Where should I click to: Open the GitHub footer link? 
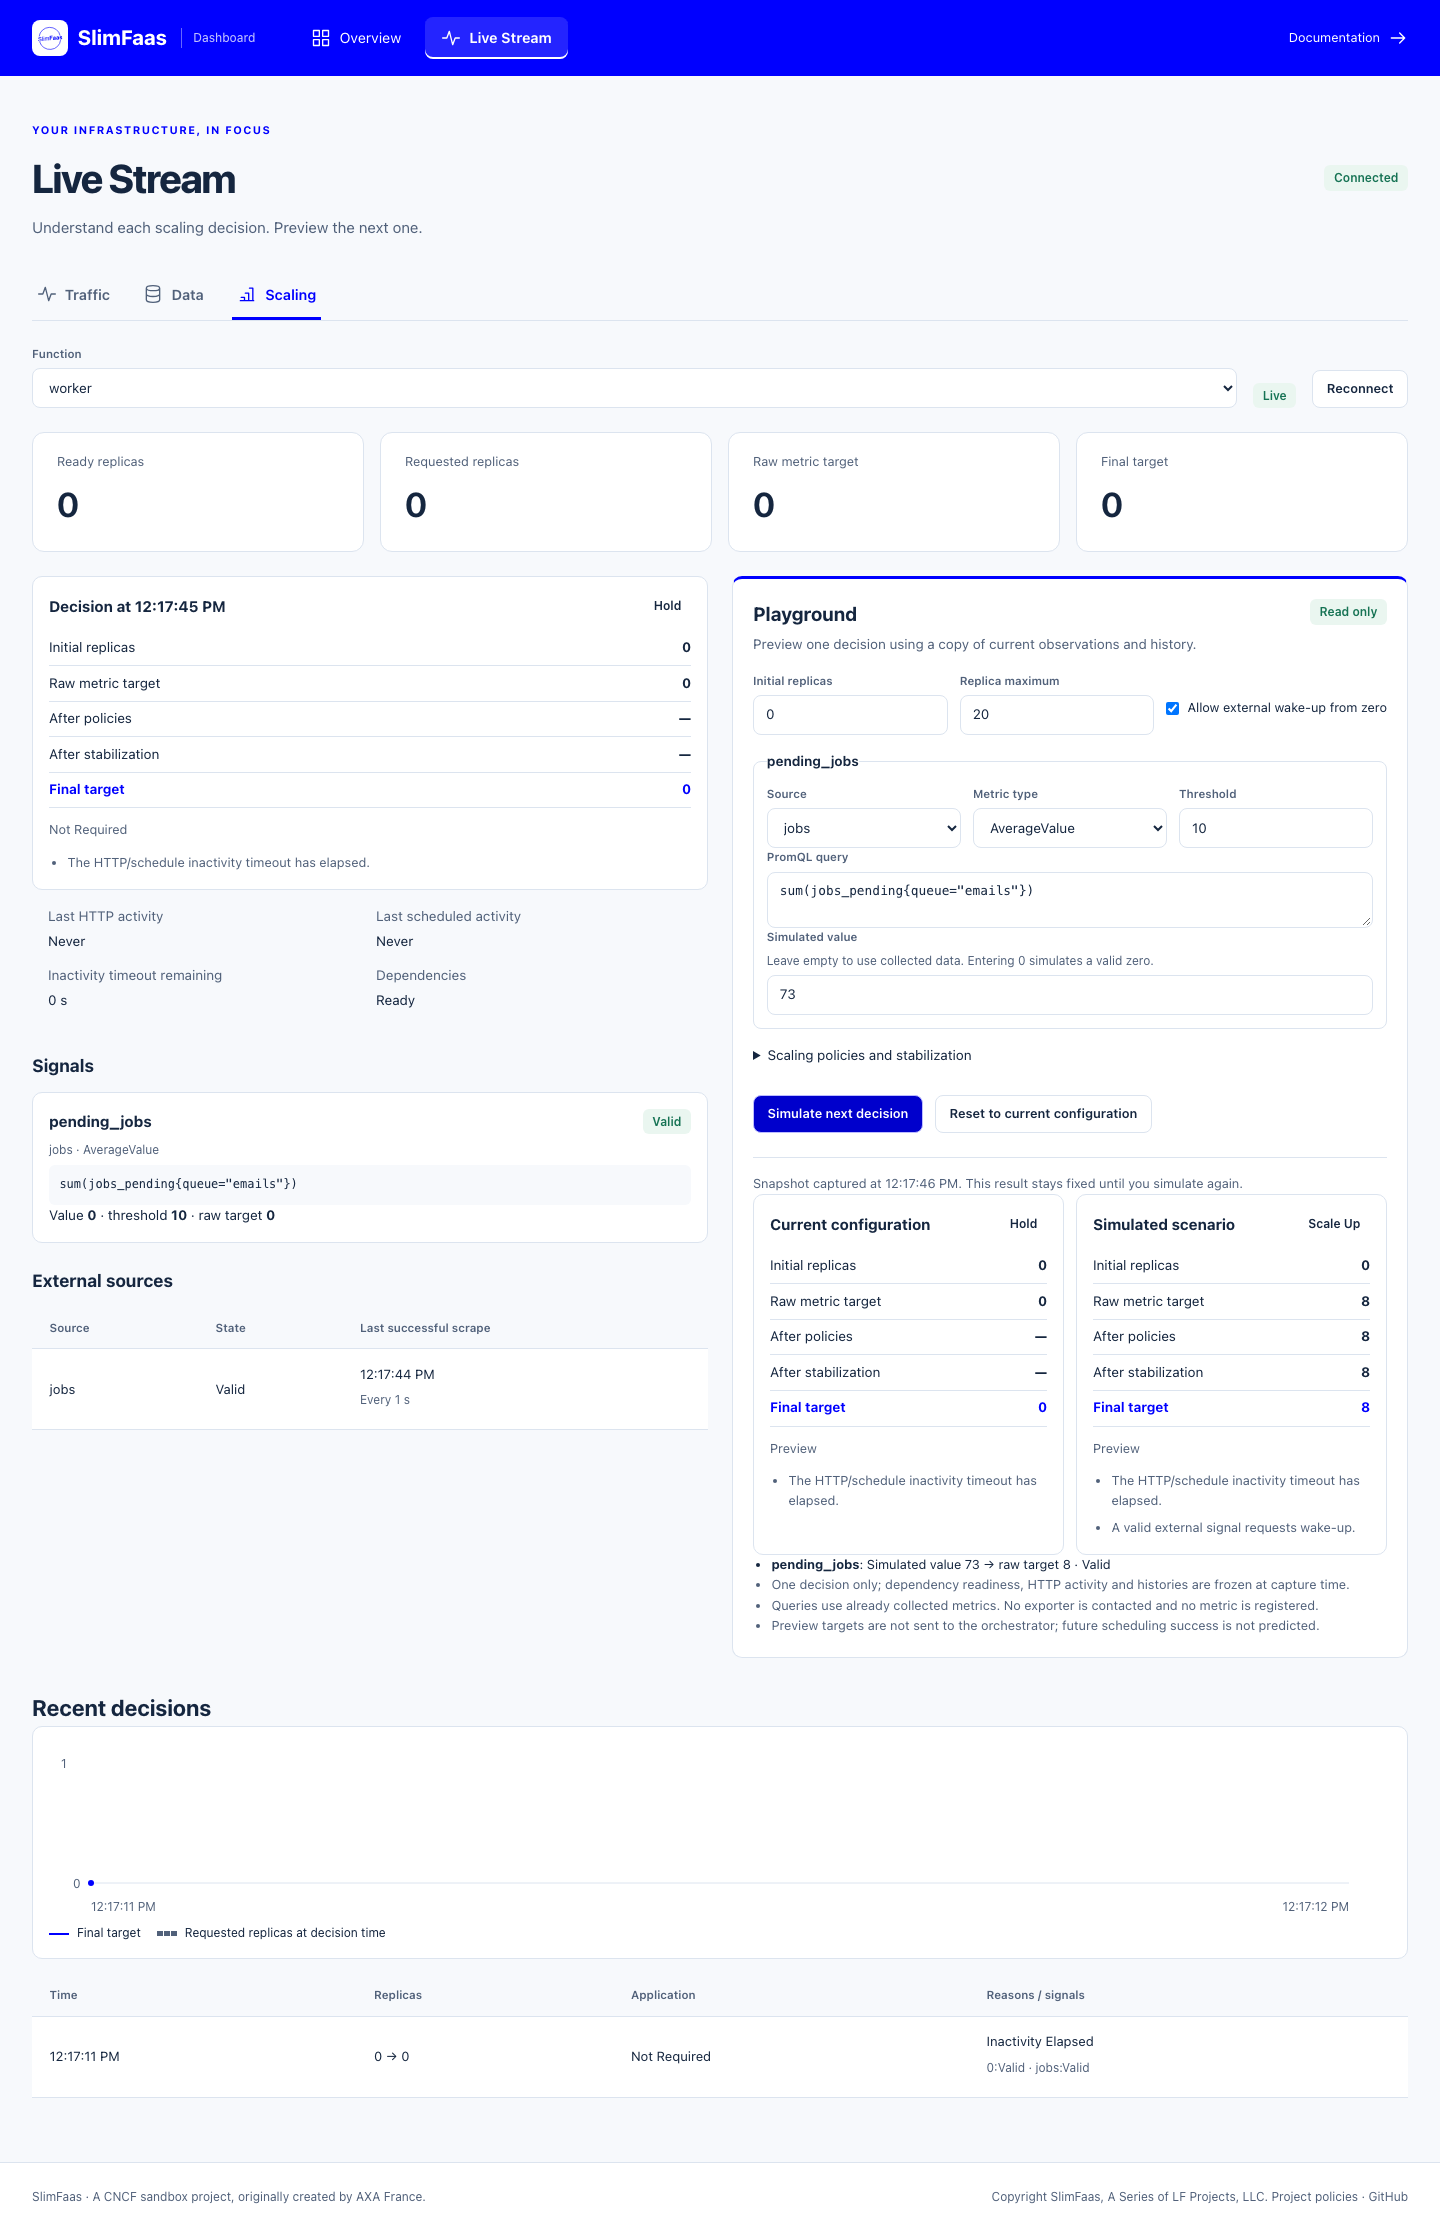pos(1388,2197)
